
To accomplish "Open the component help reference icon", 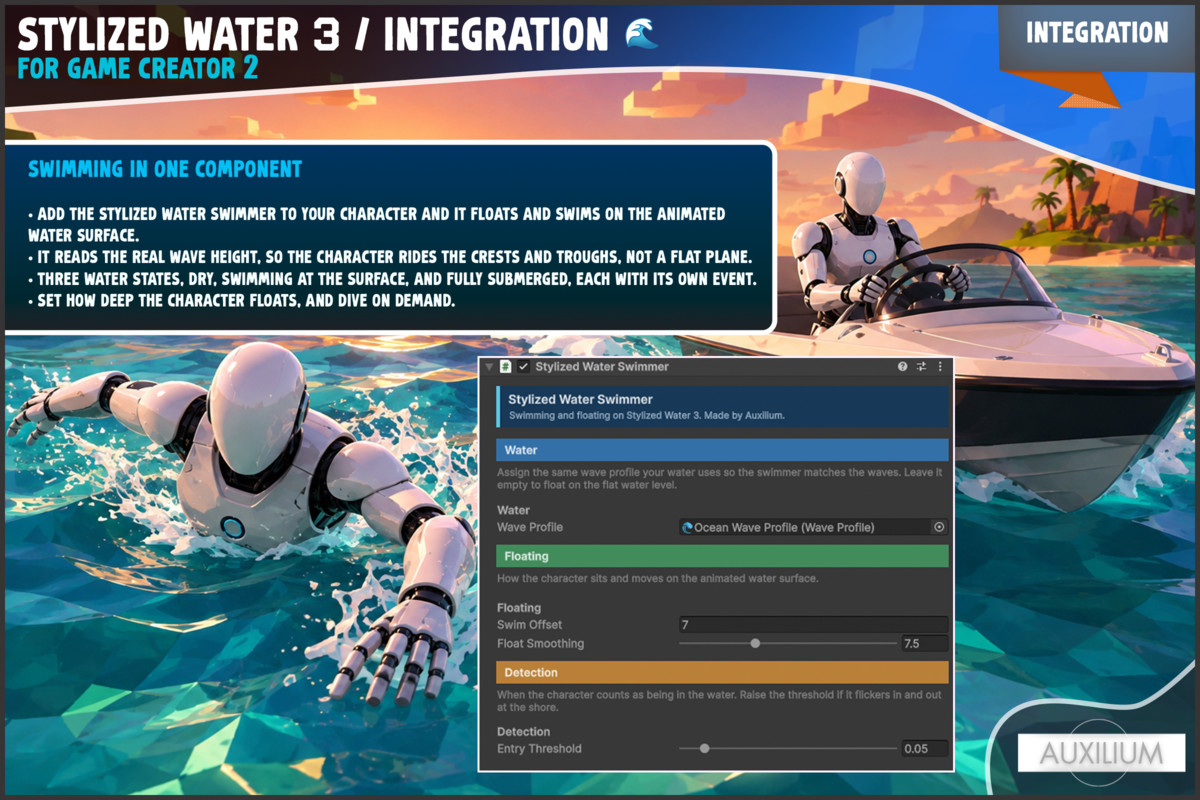I will coord(903,367).
